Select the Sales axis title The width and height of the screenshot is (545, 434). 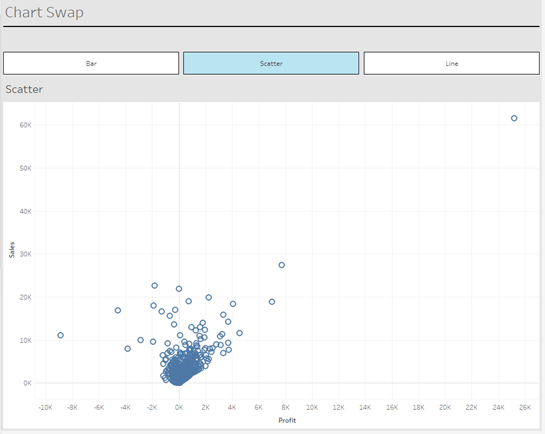tap(12, 250)
